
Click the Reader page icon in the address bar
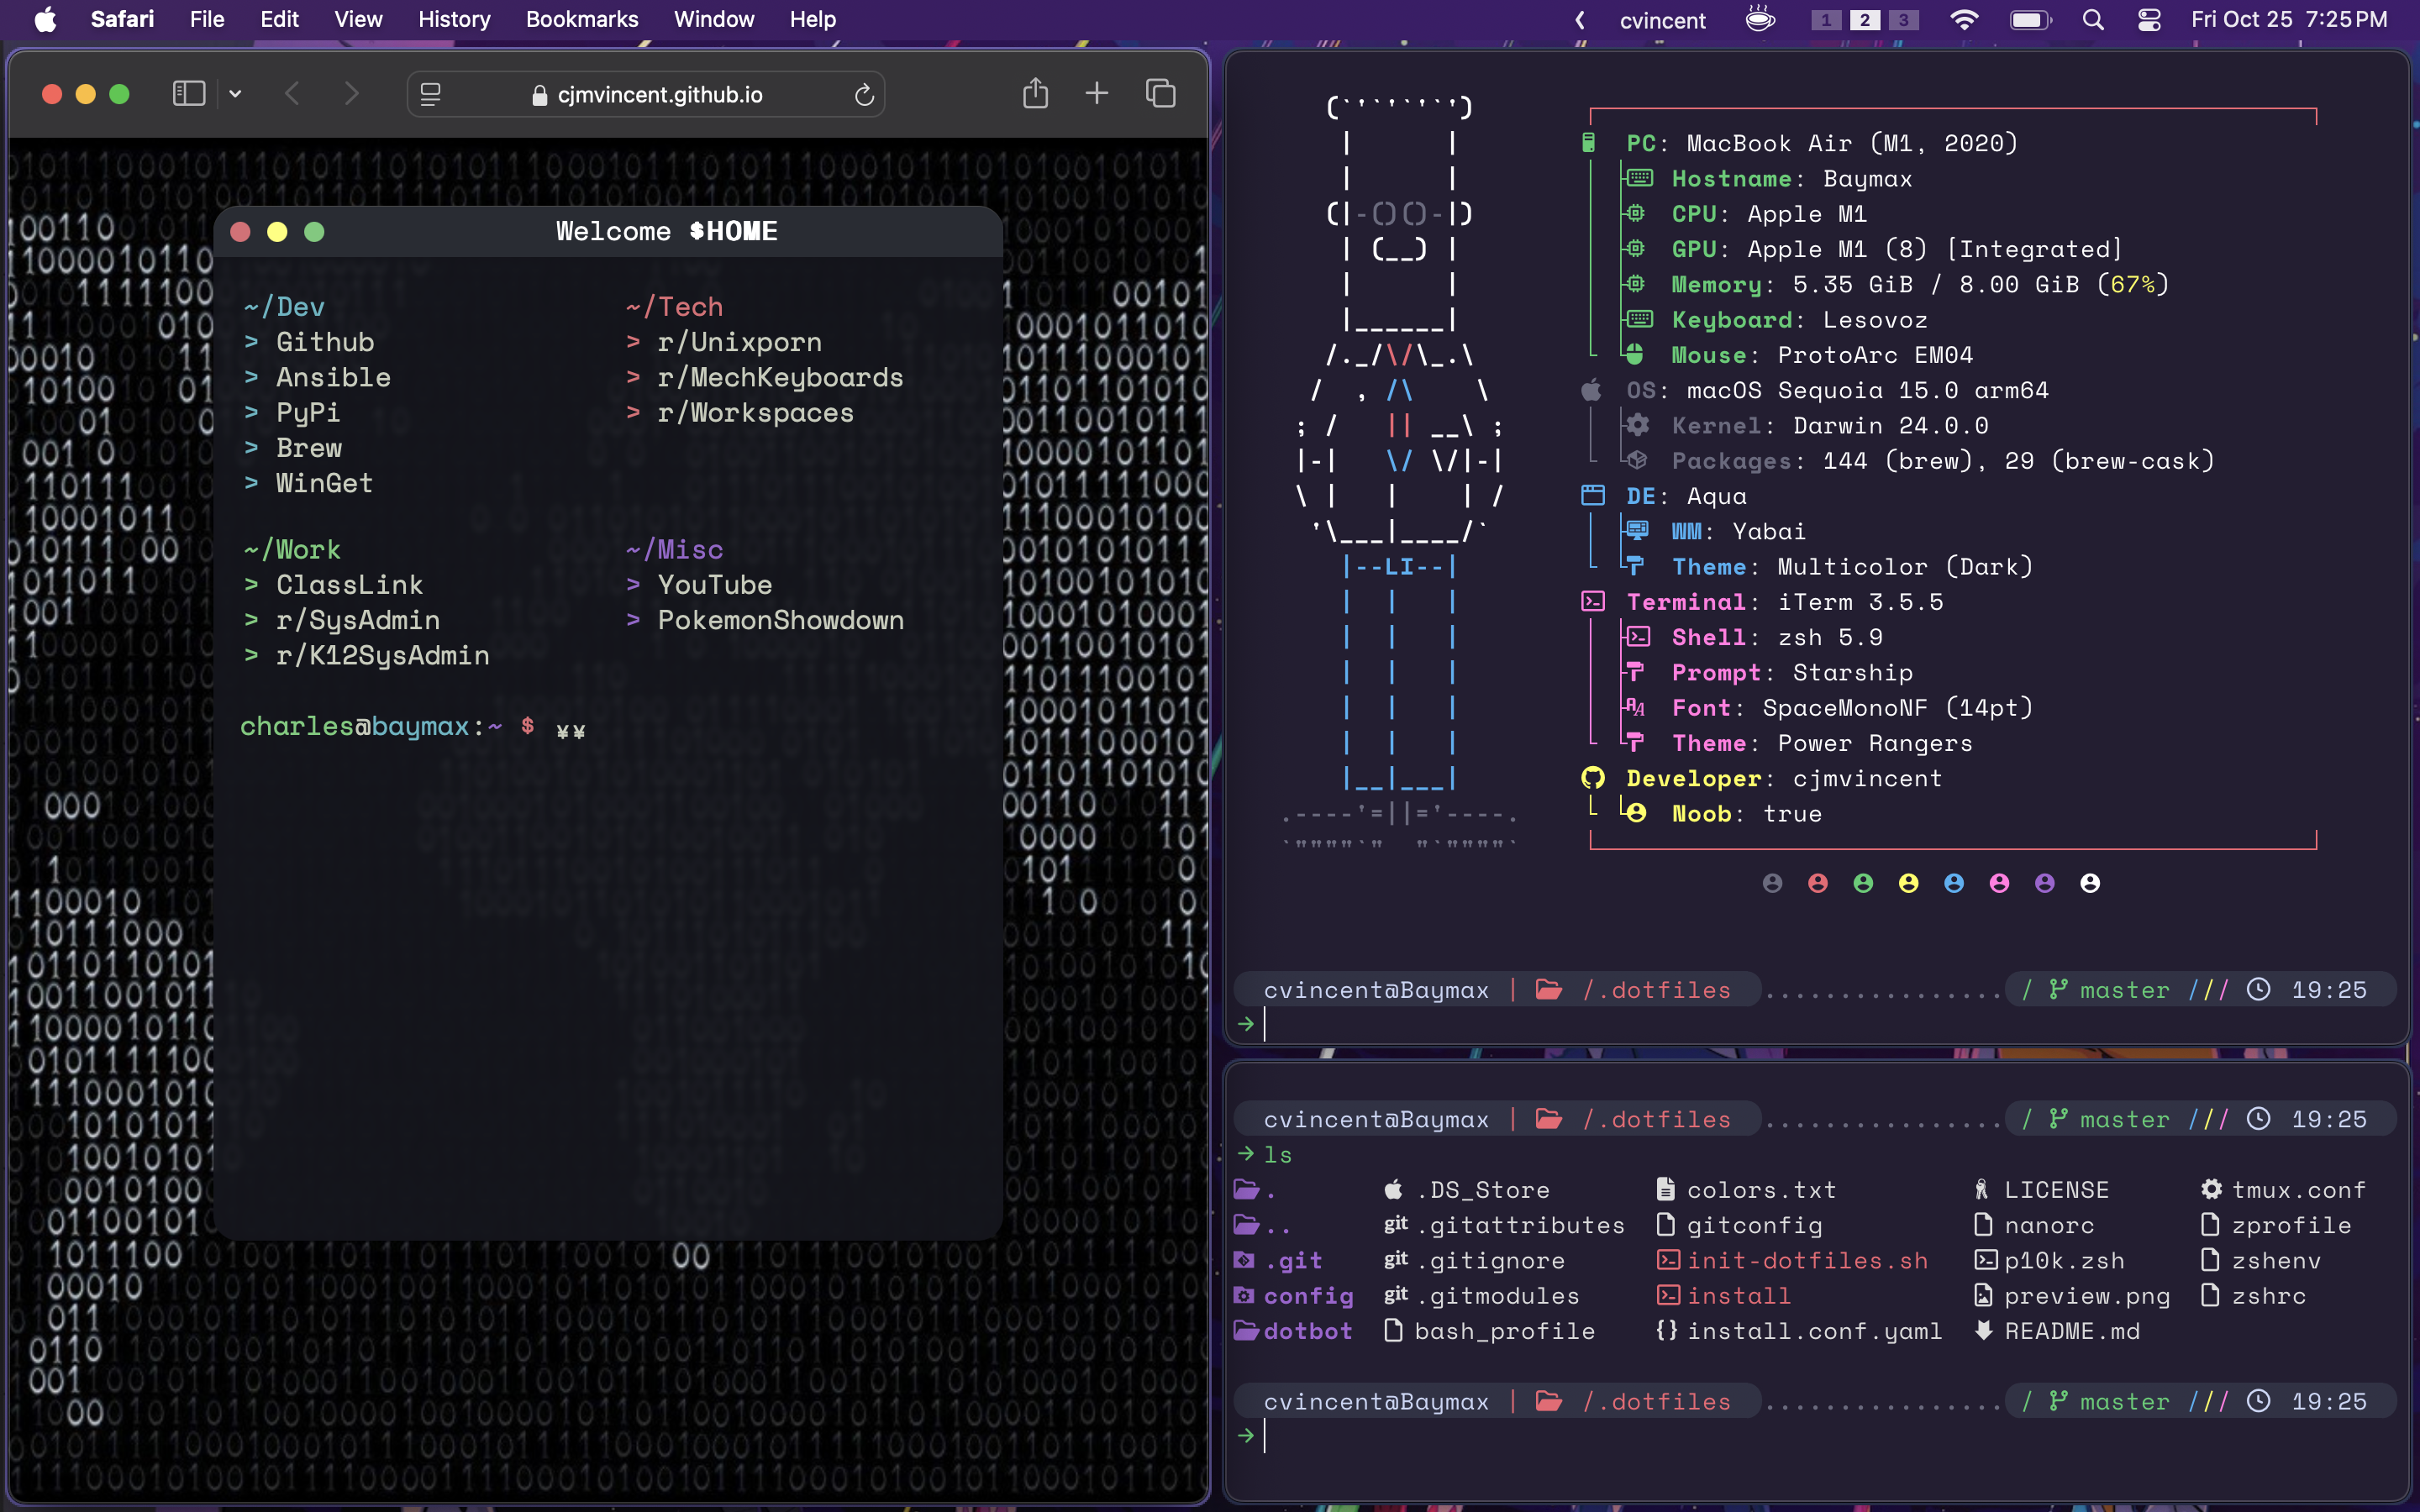(x=431, y=95)
